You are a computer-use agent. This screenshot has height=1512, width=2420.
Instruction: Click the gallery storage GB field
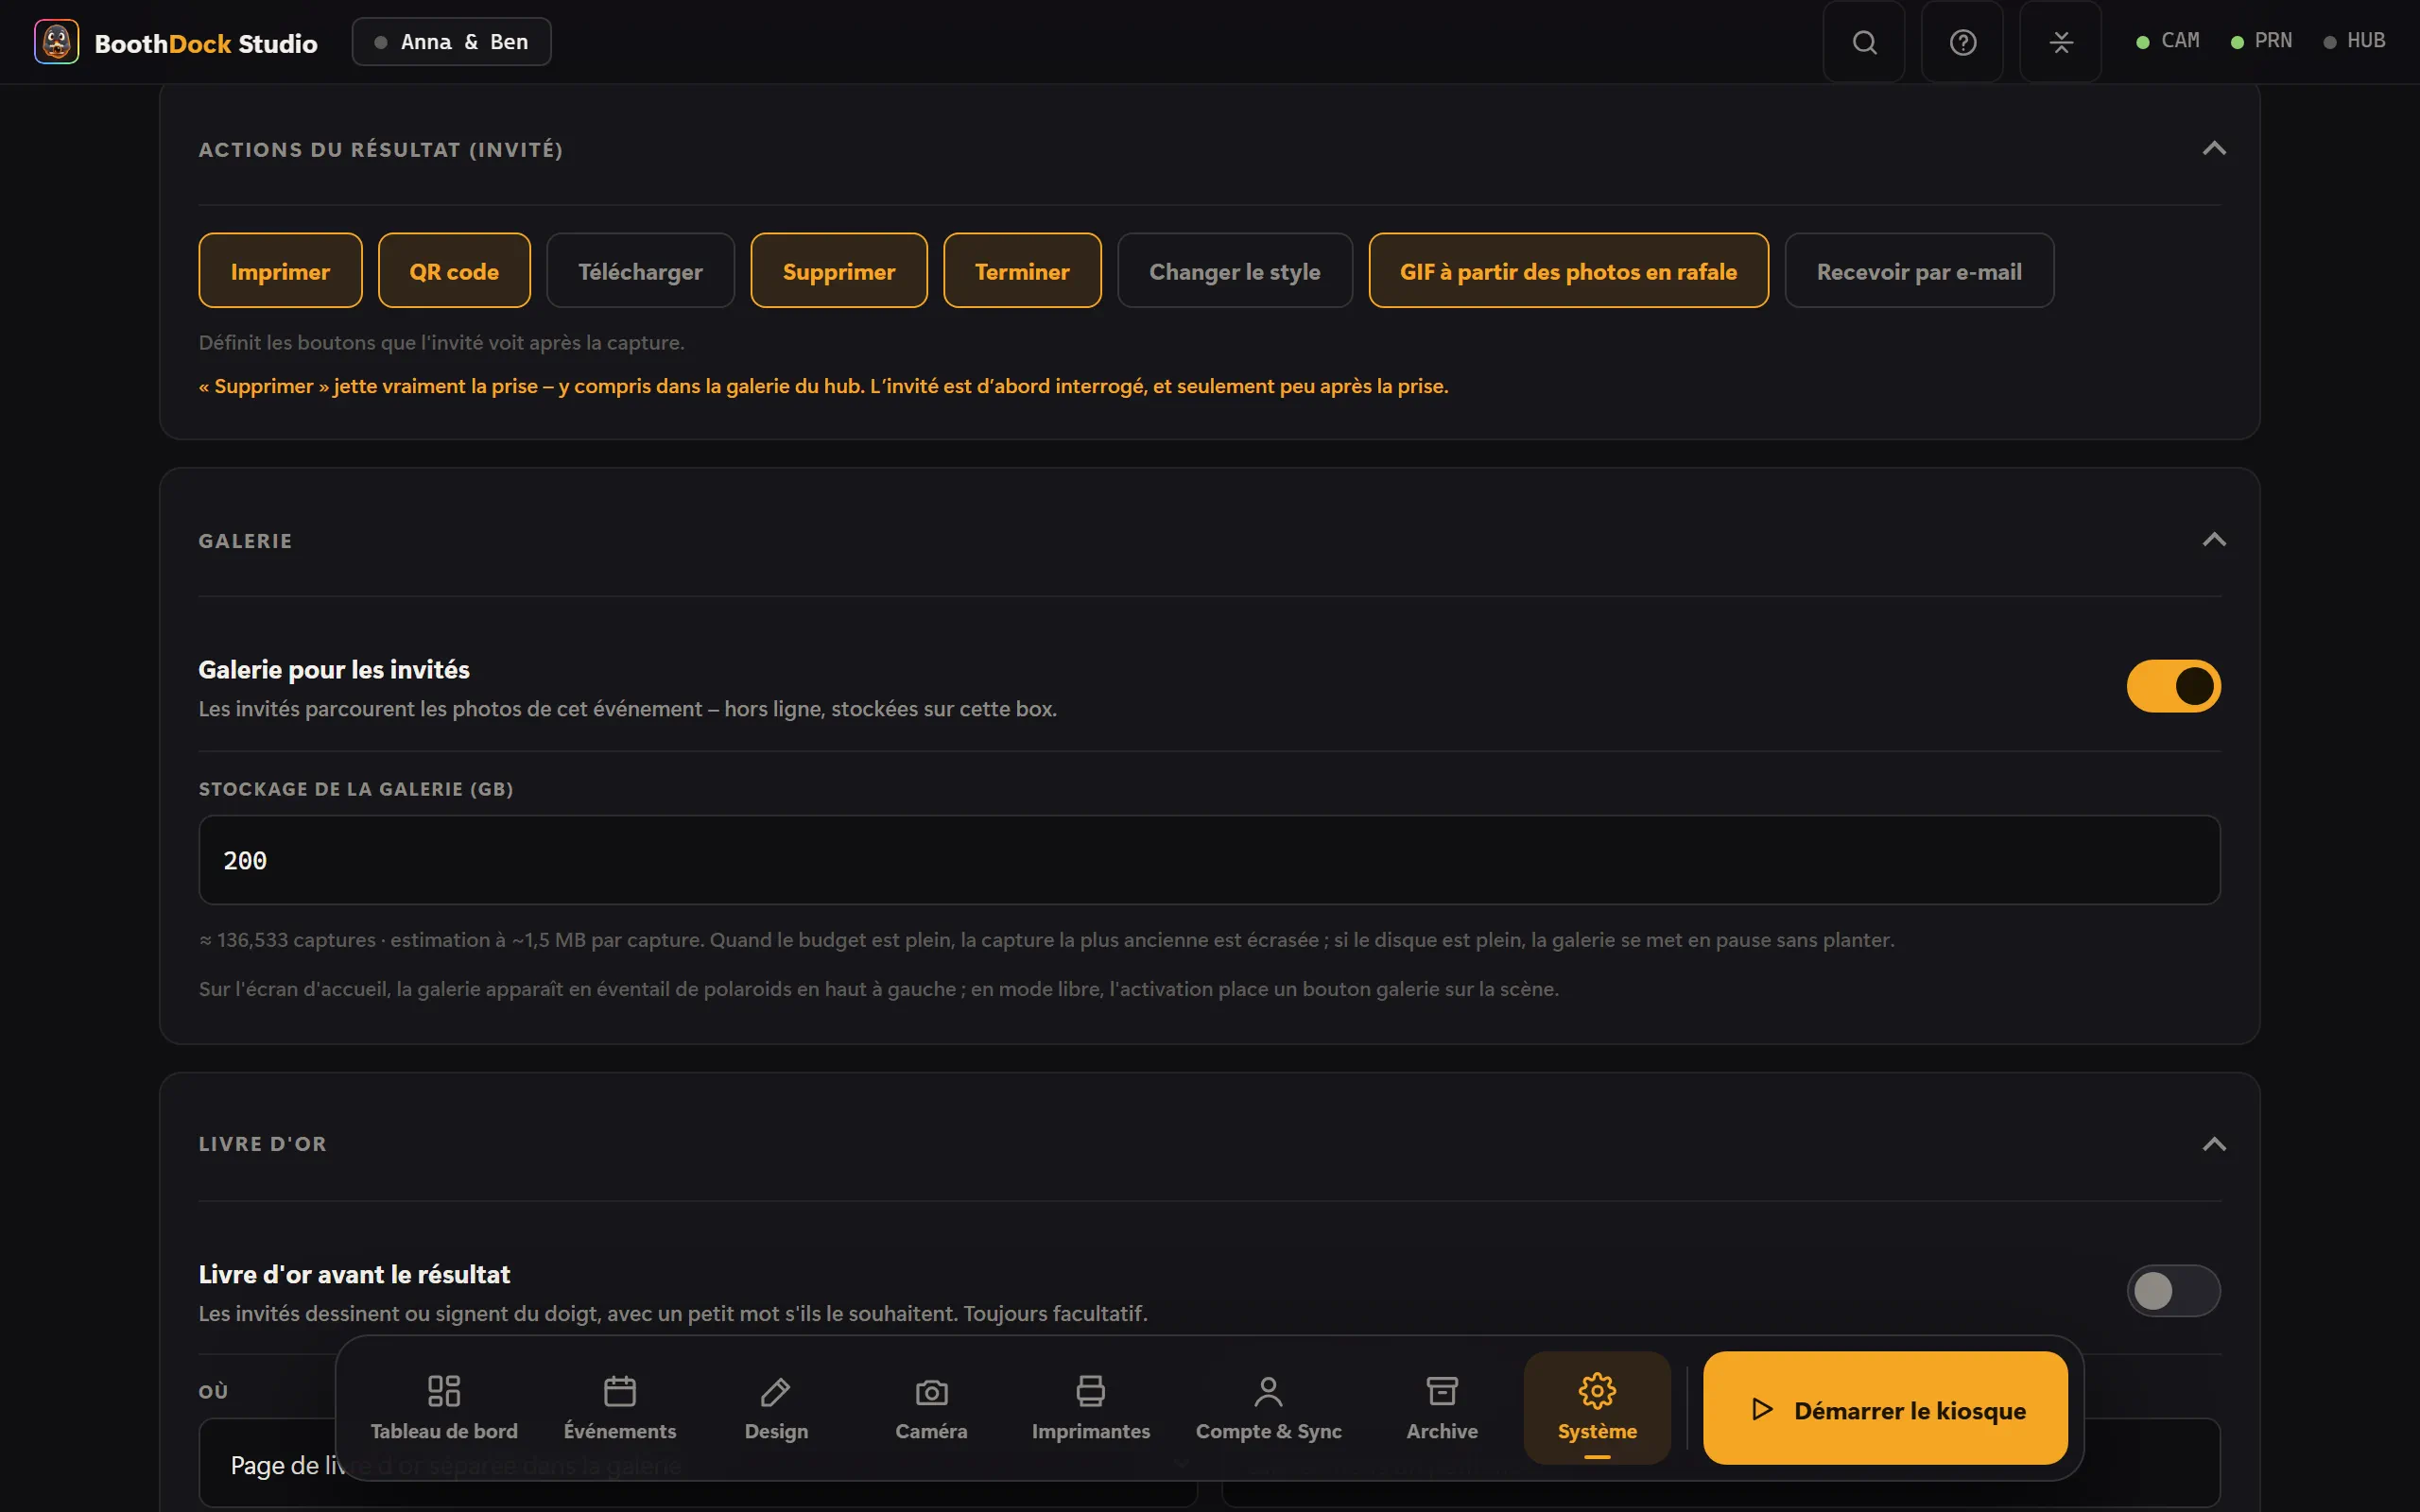click(x=1209, y=860)
